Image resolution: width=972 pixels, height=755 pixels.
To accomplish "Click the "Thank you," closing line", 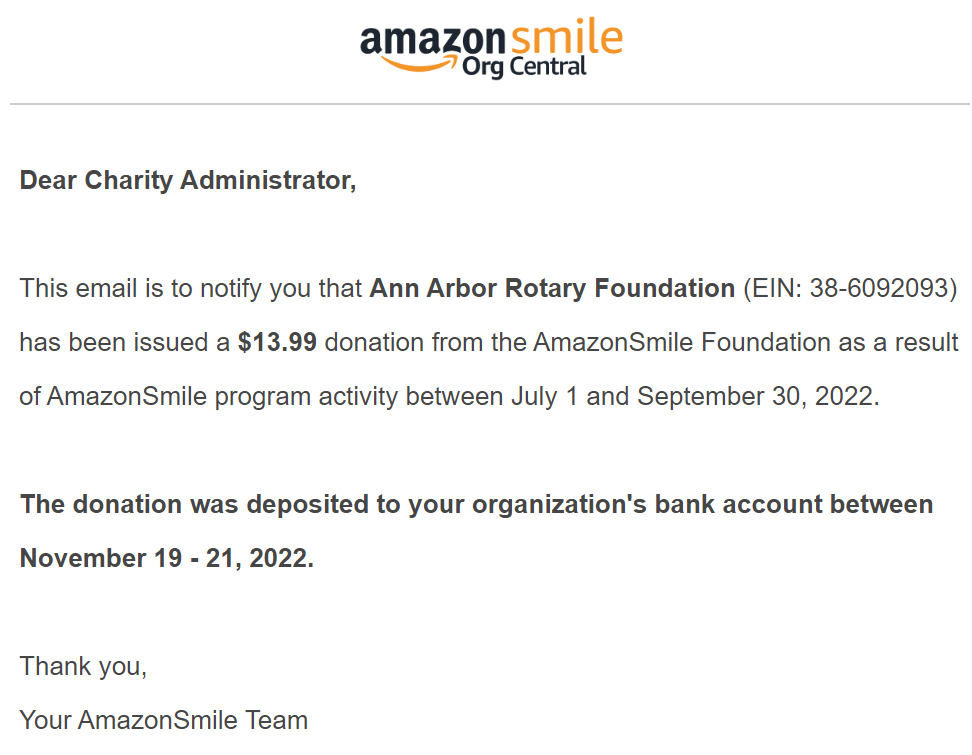I will (x=83, y=666).
